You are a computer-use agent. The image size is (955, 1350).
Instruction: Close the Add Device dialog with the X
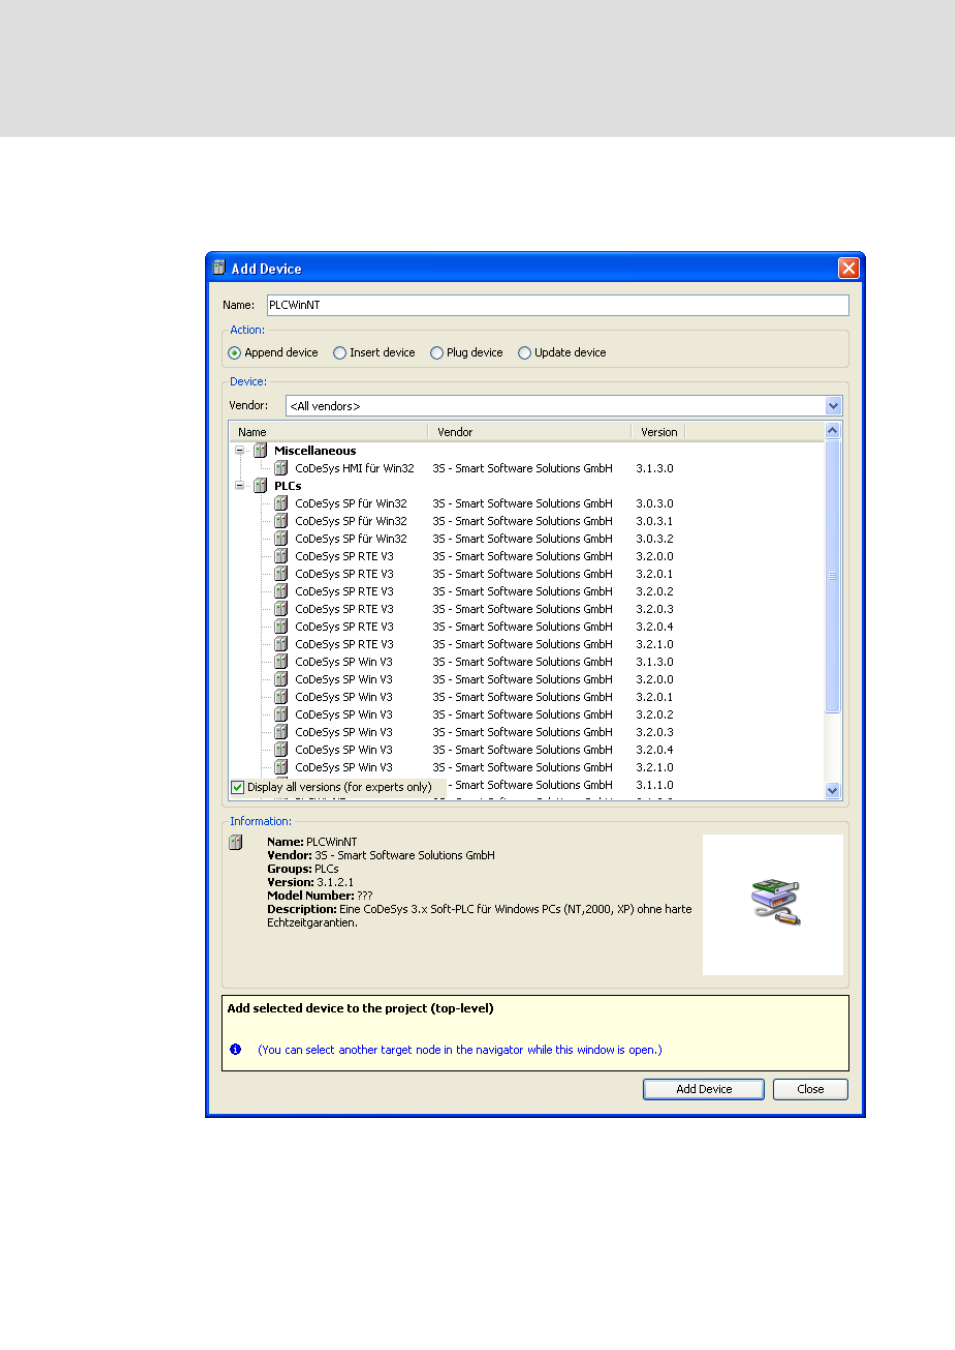pyautogui.click(x=849, y=268)
